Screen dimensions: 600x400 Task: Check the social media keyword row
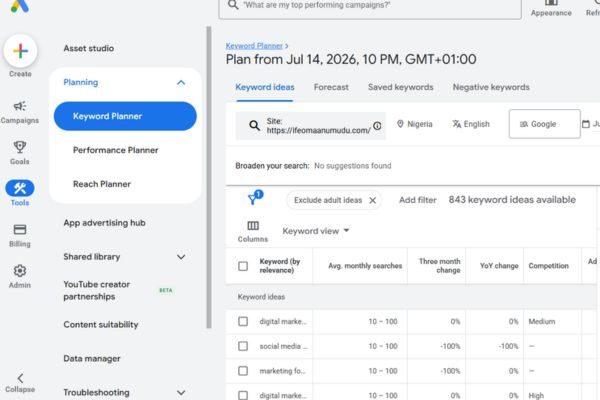point(243,346)
